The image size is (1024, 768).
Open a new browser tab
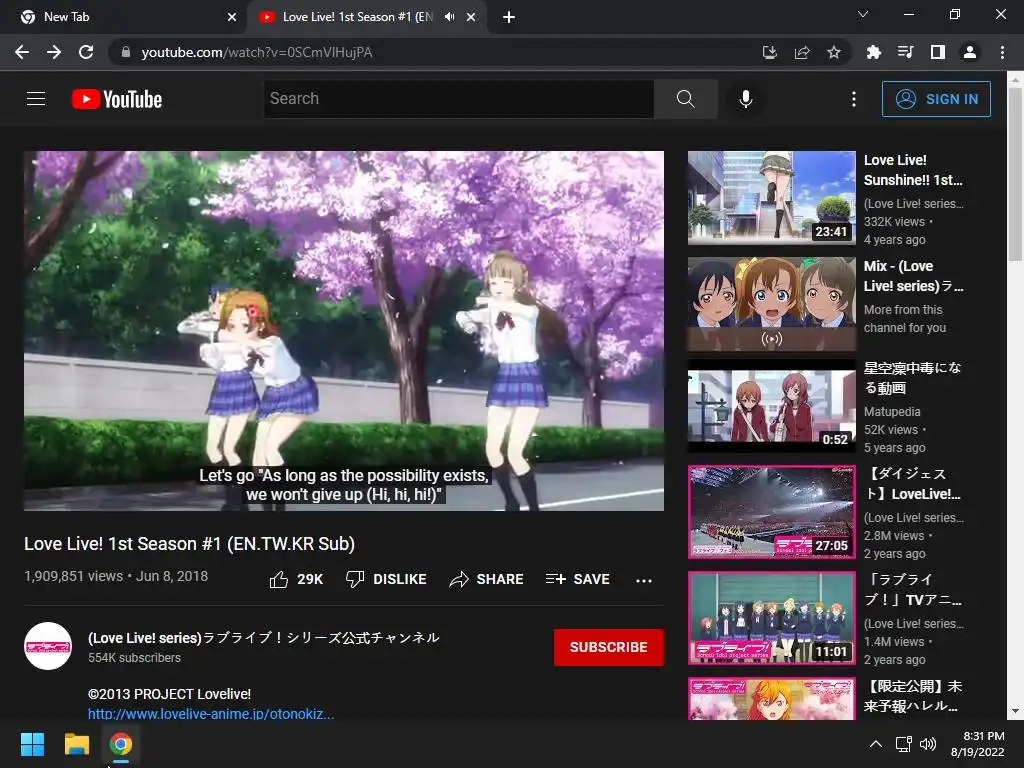(x=509, y=17)
